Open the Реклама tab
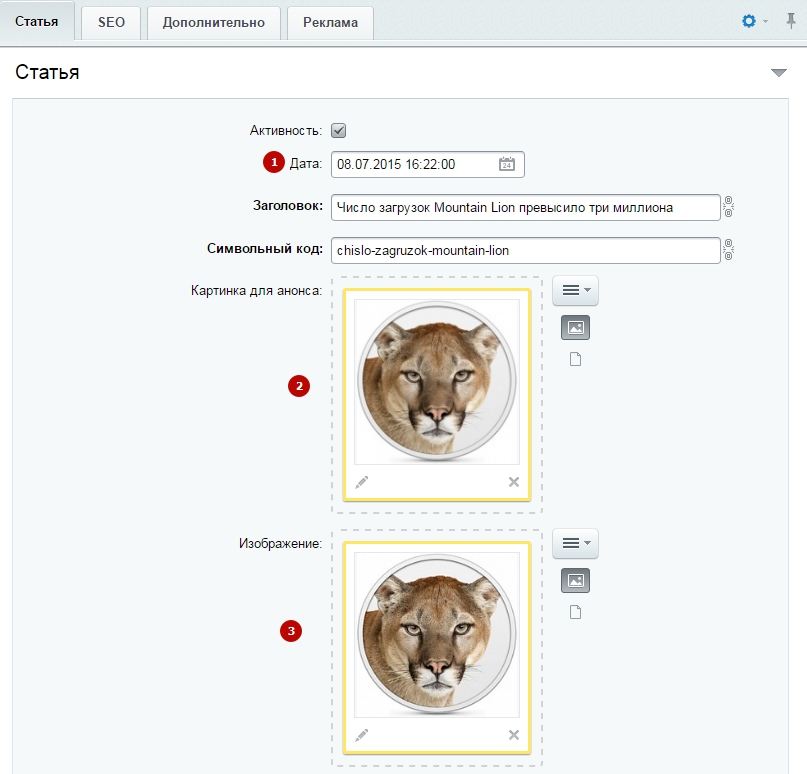This screenshot has width=807, height=774. click(x=330, y=23)
